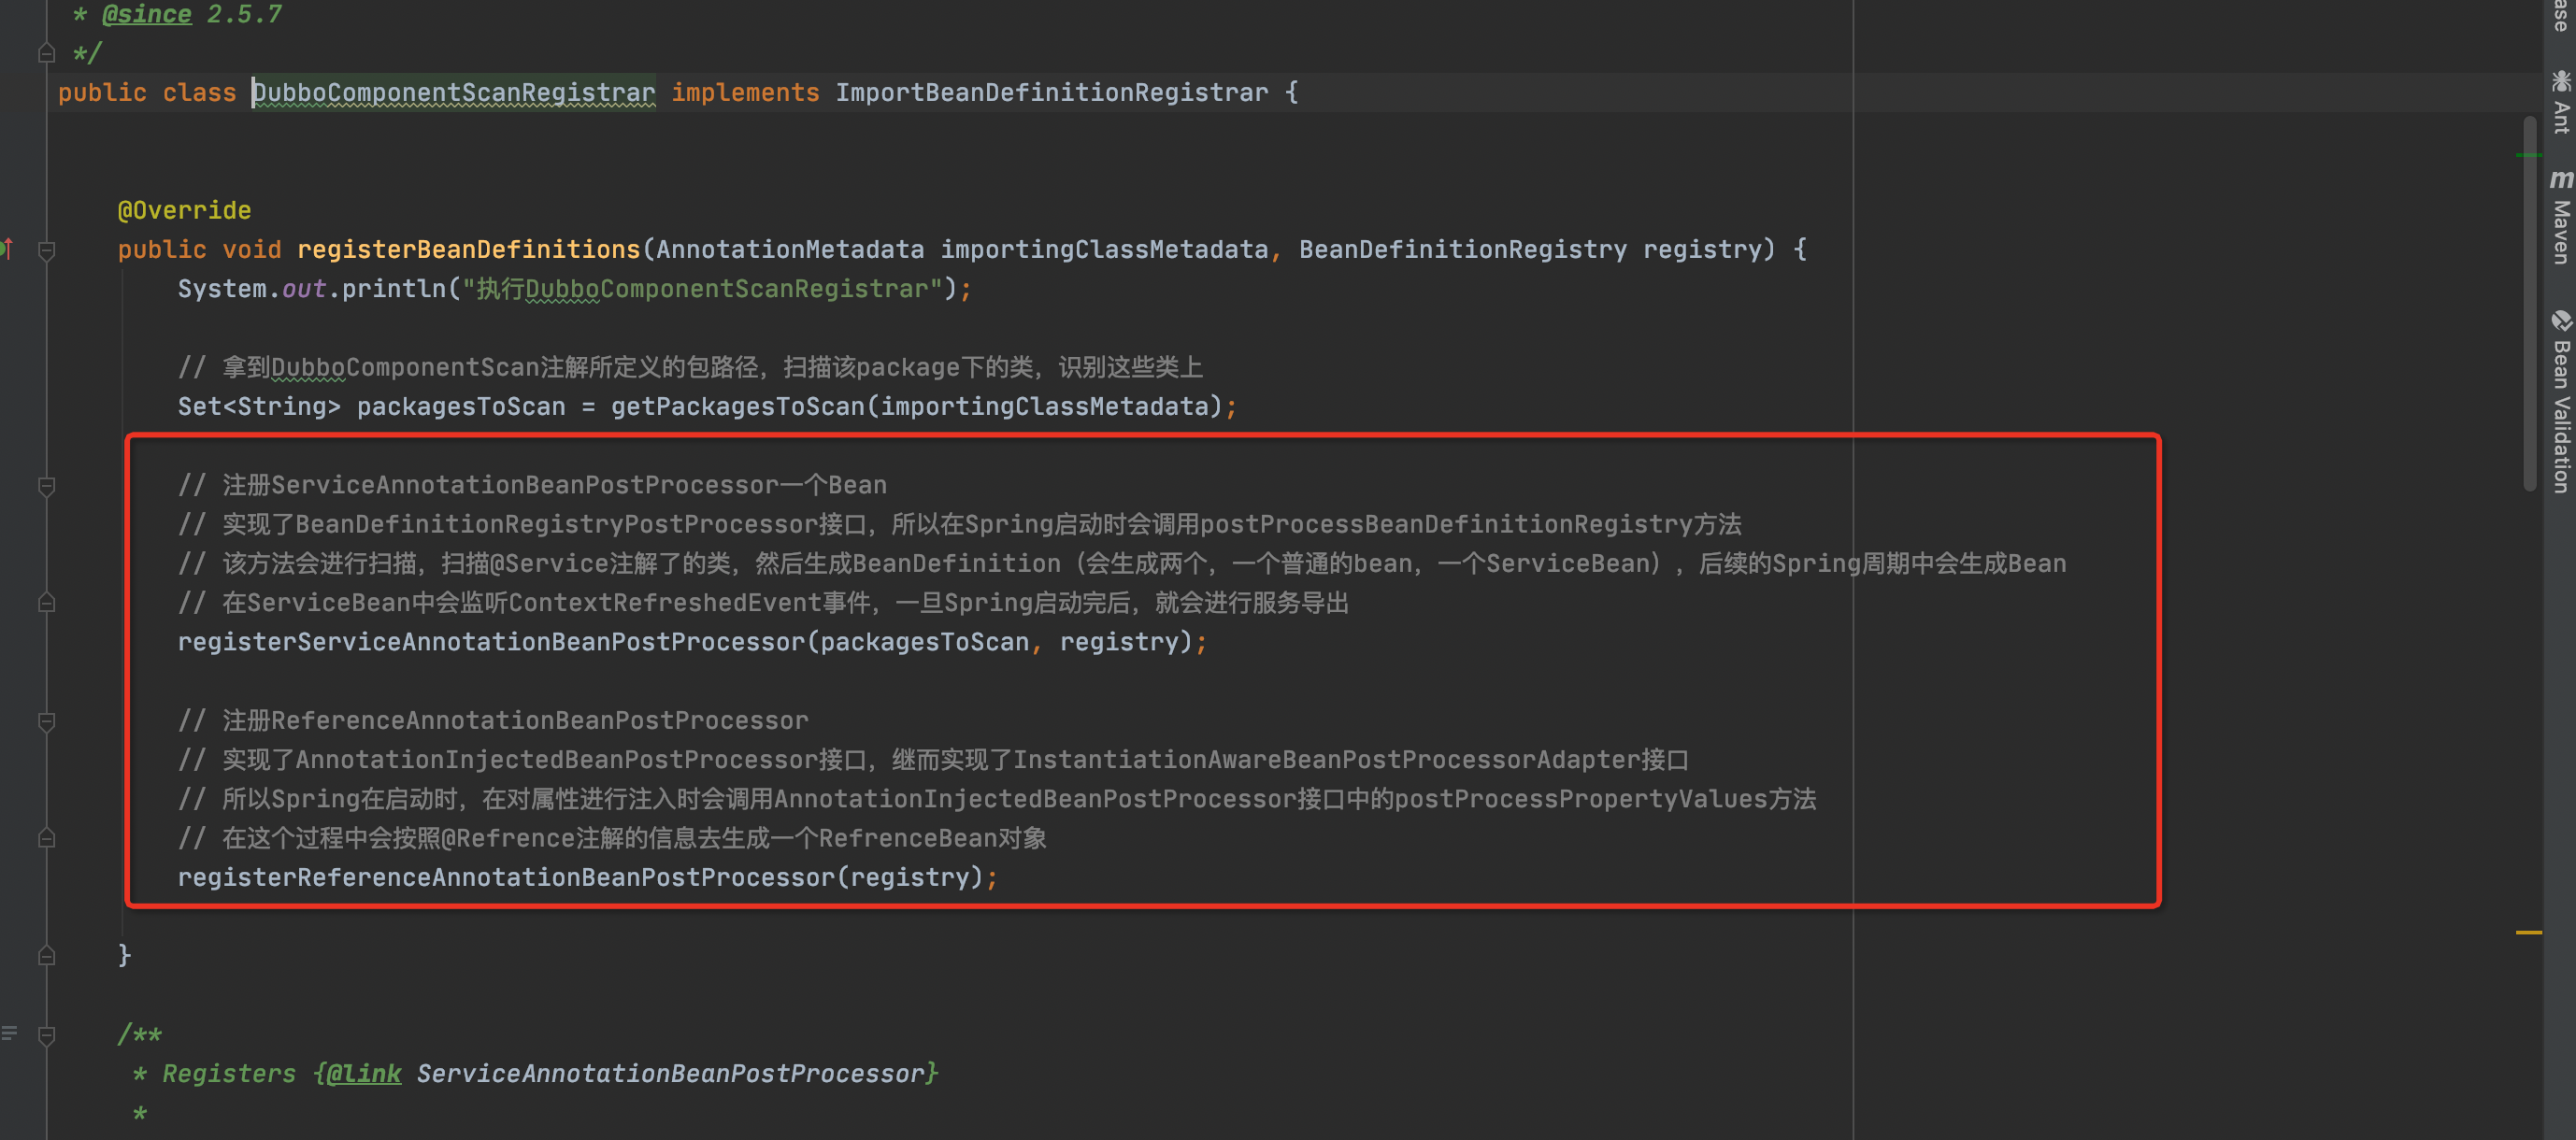The width and height of the screenshot is (2576, 1140).
Task: Click the comment mentioning InstantiationAwareBeanPostProcessorAdapter
Action: [933, 759]
